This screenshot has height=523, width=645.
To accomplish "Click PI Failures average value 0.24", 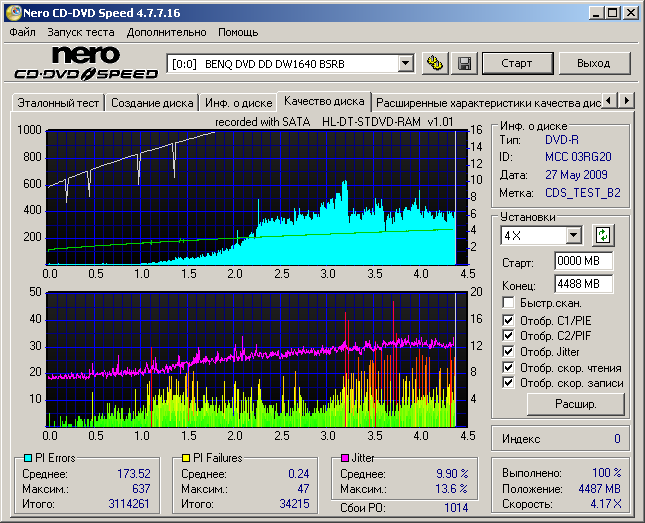I will click(x=299, y=474).
